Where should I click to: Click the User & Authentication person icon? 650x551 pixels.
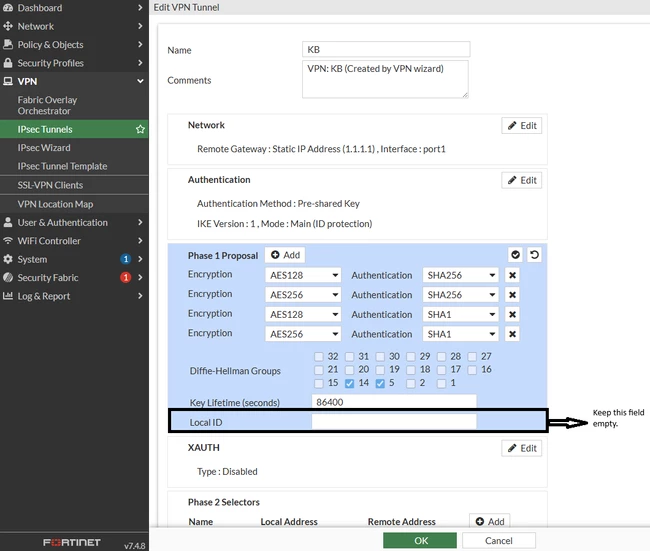click(x=8, y=222)
